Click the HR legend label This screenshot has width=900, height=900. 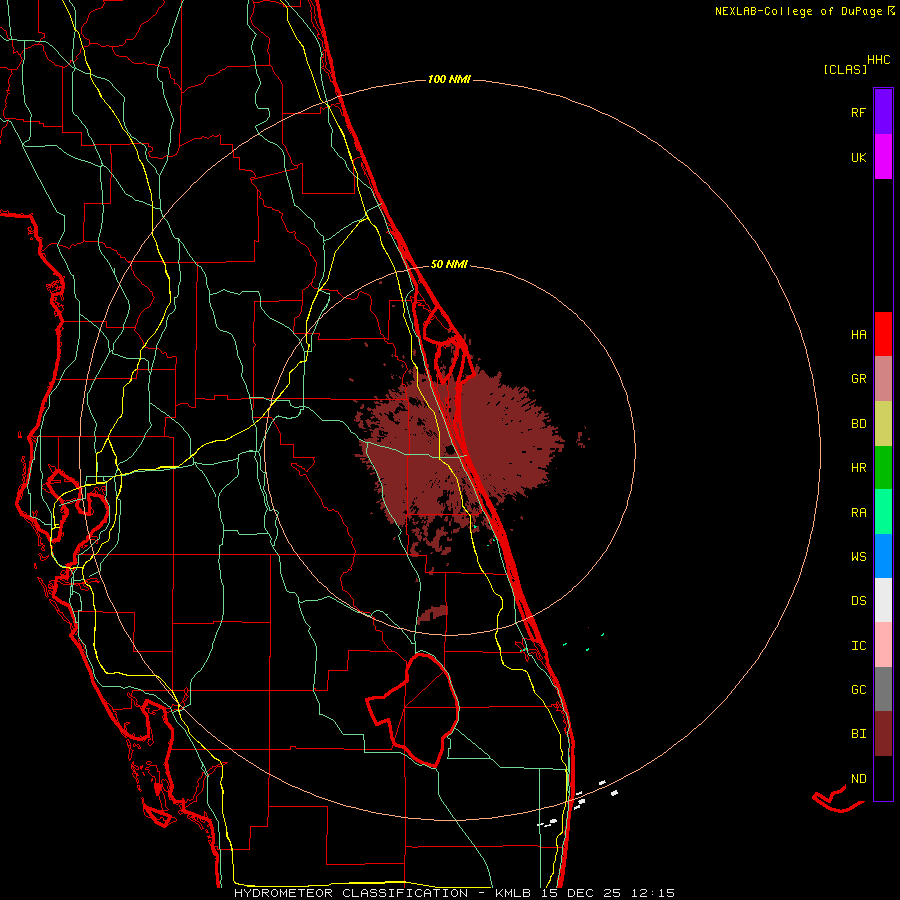pyautogui.click(x=858, y=468)
